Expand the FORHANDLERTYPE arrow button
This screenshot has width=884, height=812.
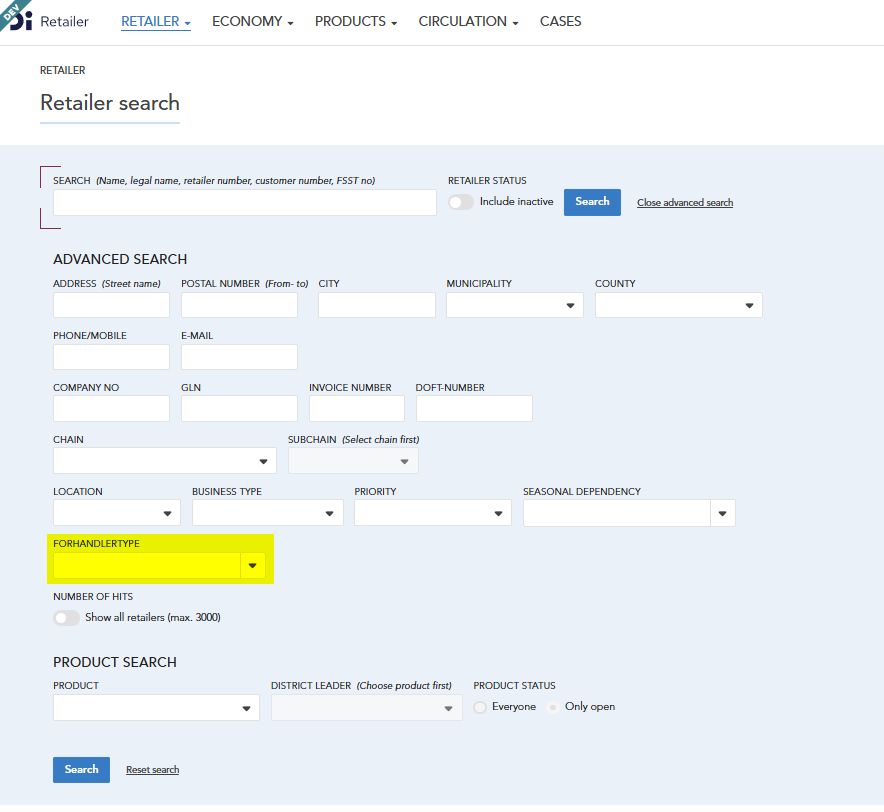click(x=253, y=565)
